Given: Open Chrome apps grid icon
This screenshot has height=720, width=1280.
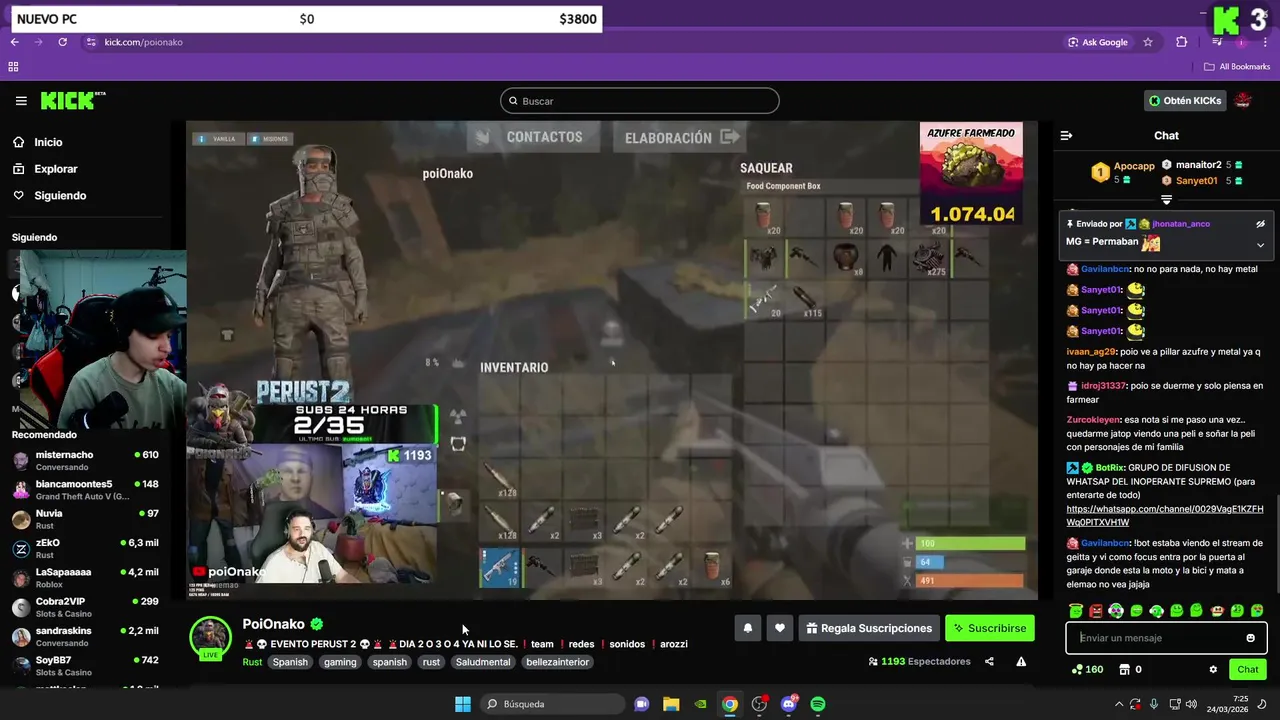Looking at the screenshot, I should pyautogui.click(x=13, y=67).
